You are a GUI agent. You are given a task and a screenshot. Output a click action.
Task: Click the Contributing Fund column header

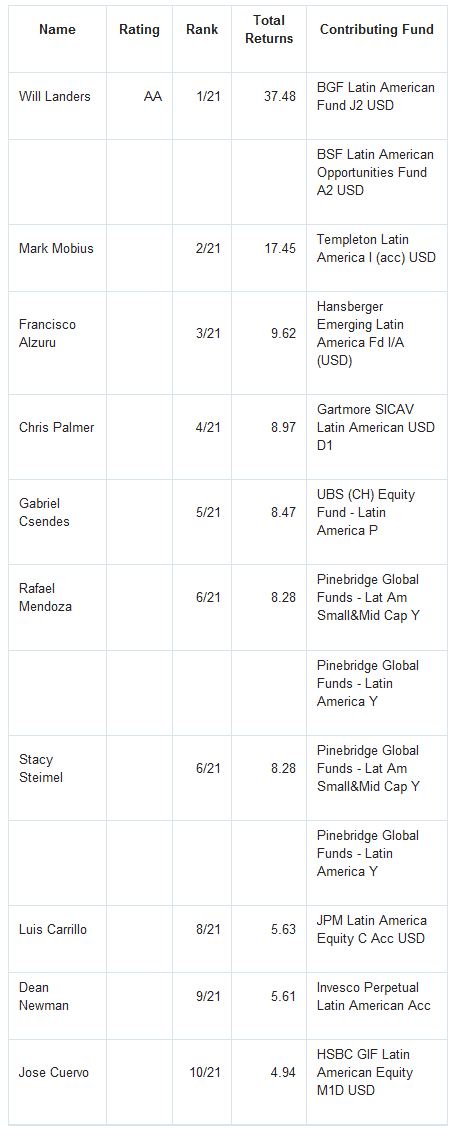(377, 30)
